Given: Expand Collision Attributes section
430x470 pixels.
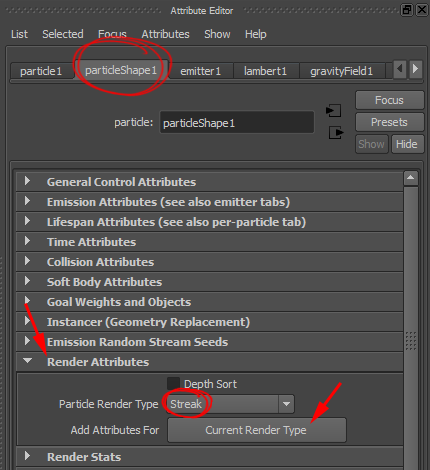Looking at the screenshot, I should 209,262.
